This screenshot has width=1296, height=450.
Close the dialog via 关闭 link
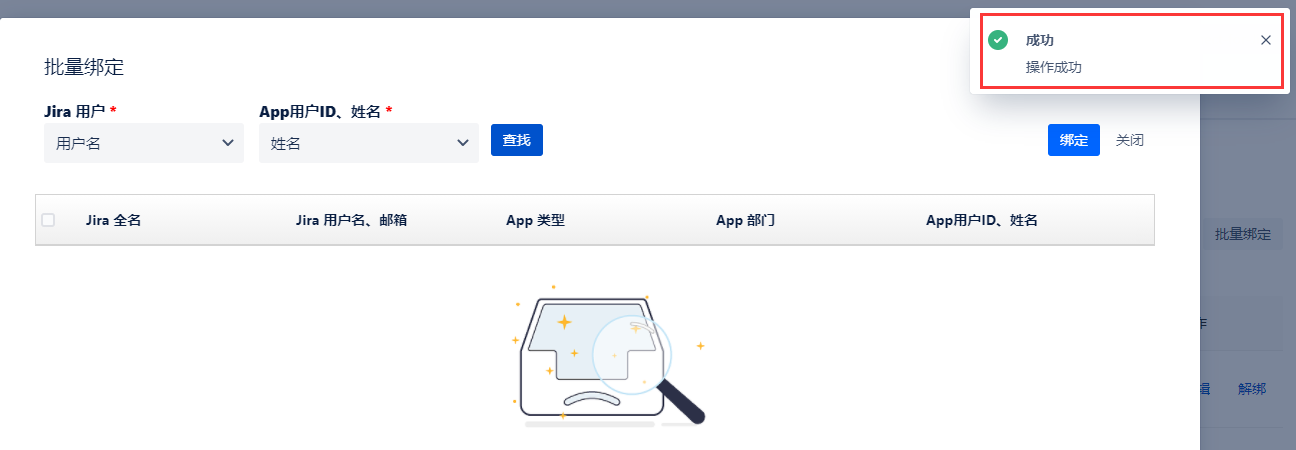[x=1130, y=140]
